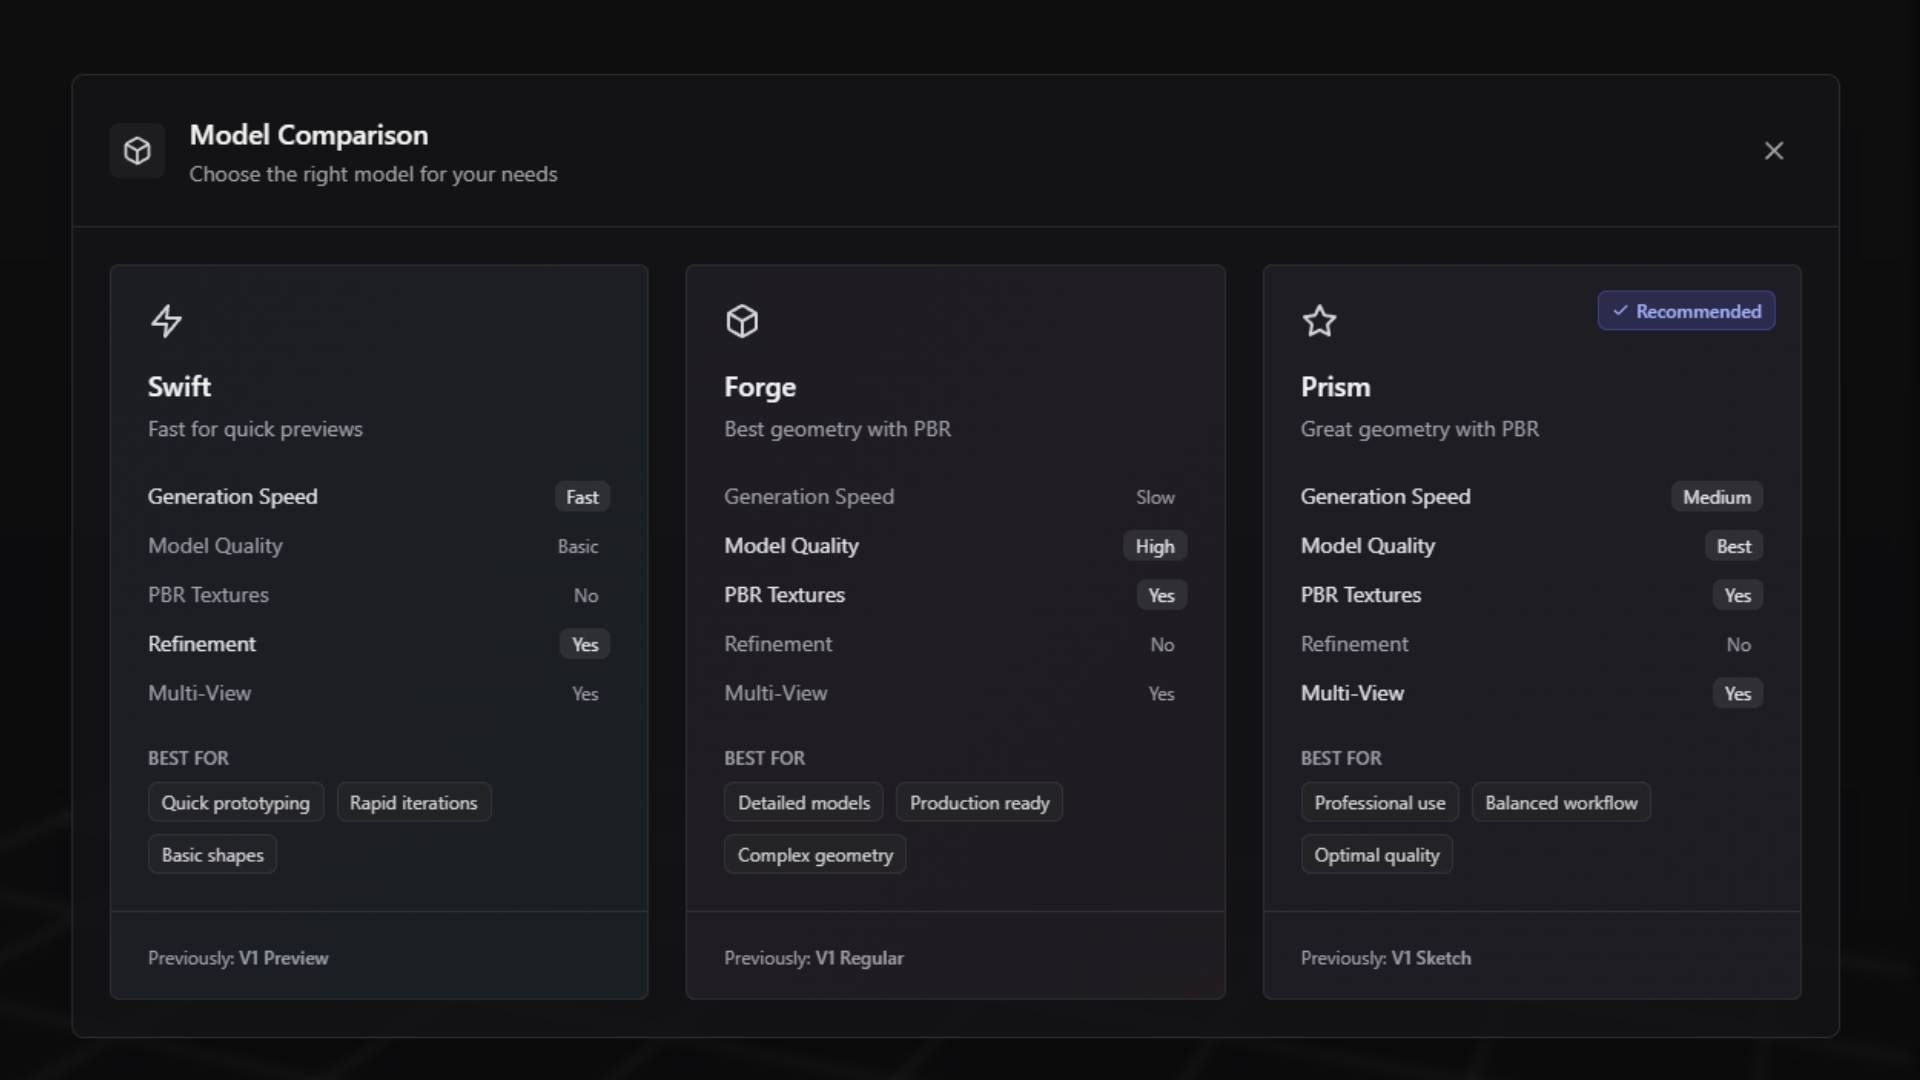Select the Swift model title
The height and width of the screenshot is (1080, 1920).
point(179,387)
